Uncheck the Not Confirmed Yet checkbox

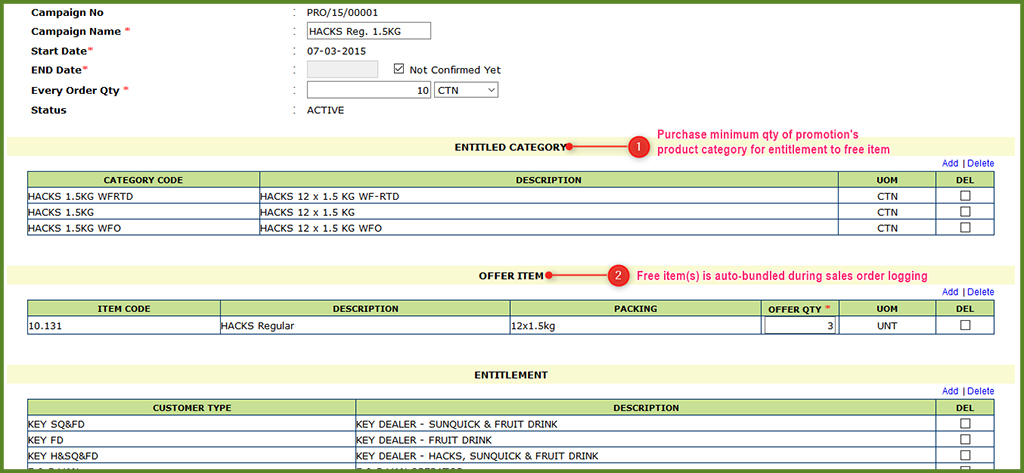click(399, 69)
